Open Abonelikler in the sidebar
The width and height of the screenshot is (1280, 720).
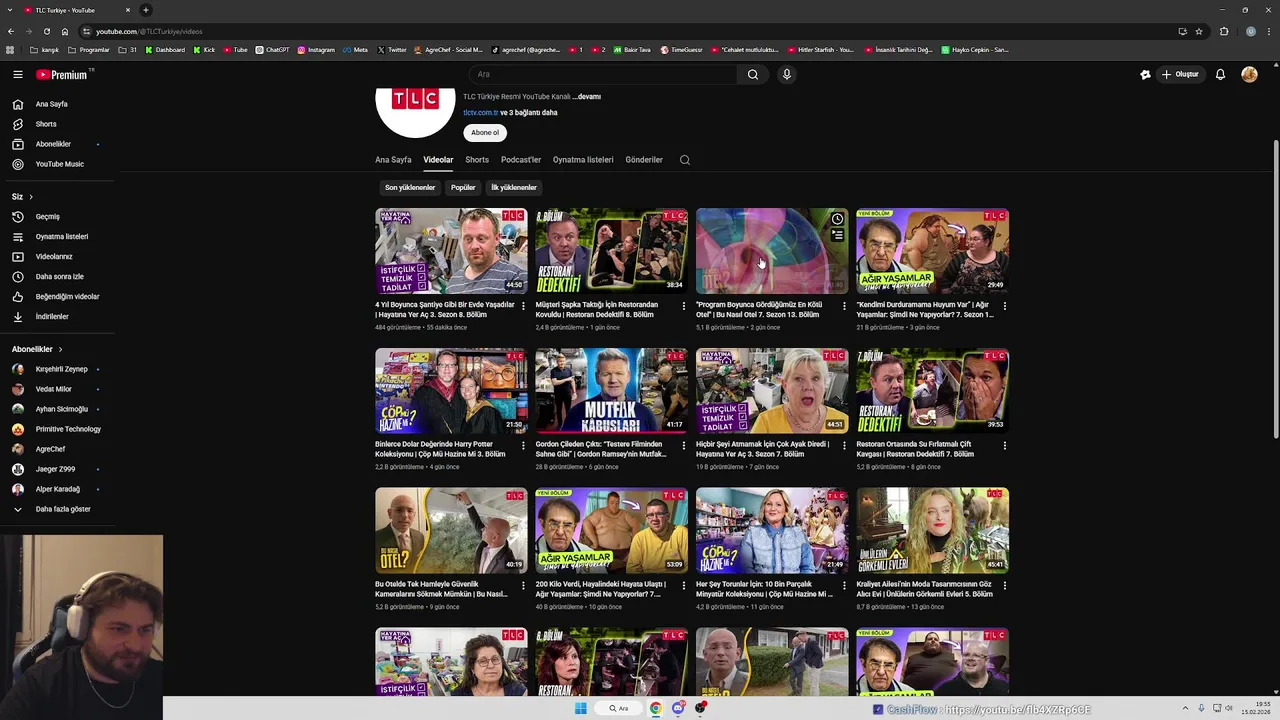coord(53,144)
